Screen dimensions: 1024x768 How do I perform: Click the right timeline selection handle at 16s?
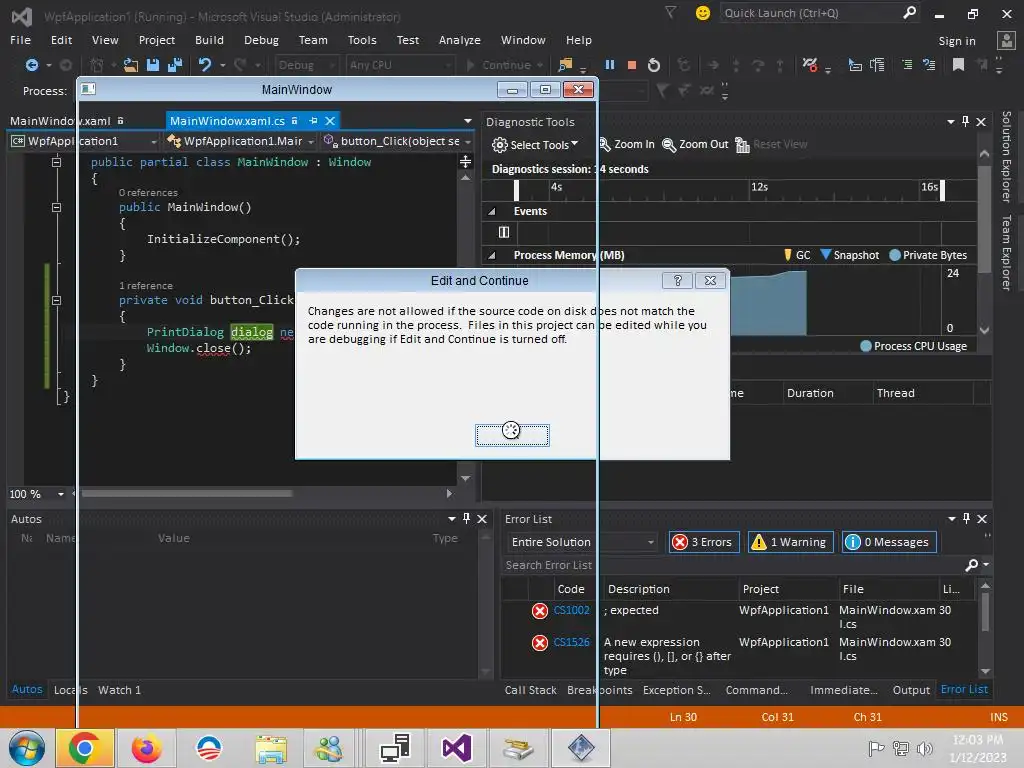[x=942, y=190]
